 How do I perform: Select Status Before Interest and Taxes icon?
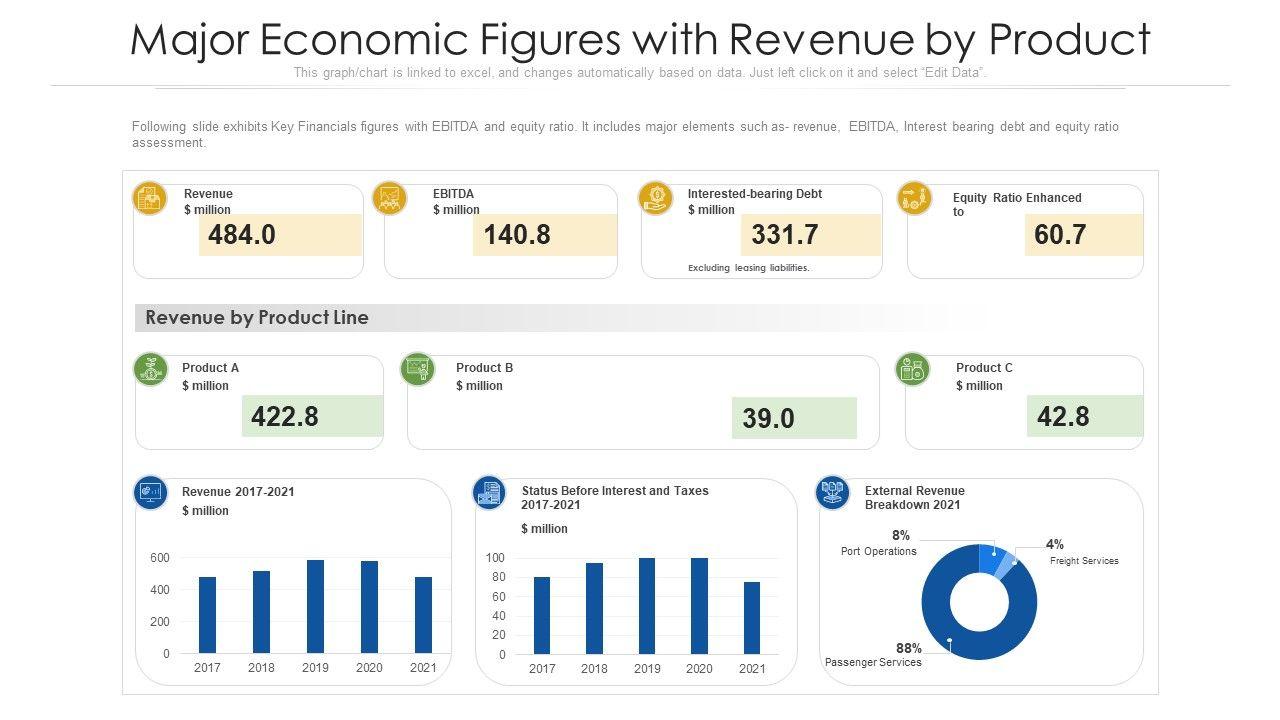point(489,493)
